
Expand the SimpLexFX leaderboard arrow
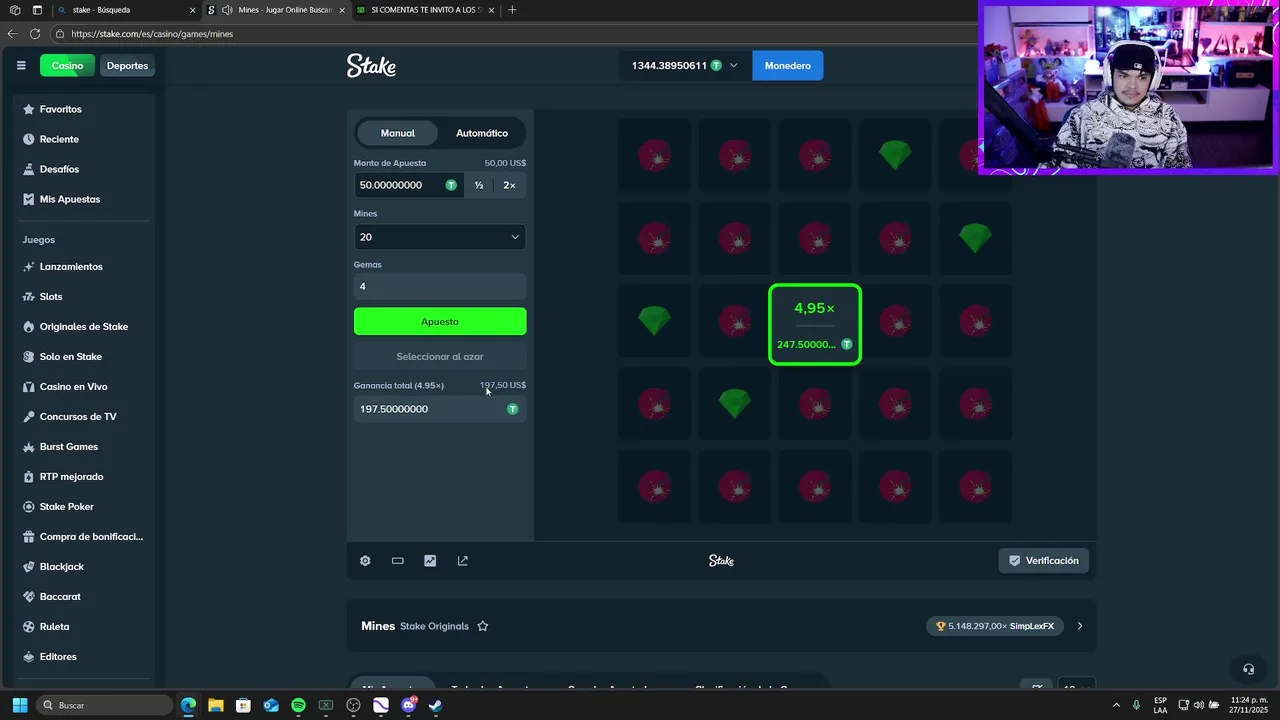(1080, 626)
